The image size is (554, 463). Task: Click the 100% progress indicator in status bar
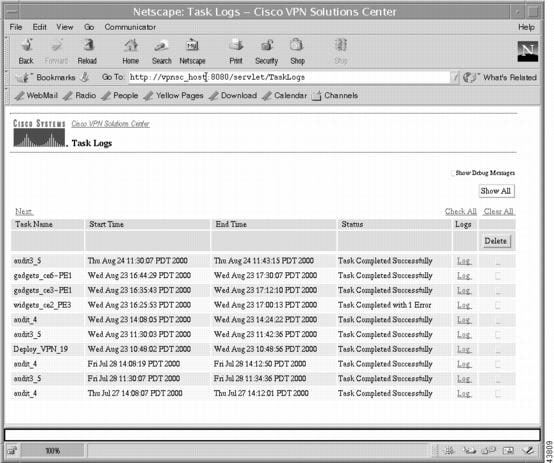pyautogui.click(x=53, y=451)
